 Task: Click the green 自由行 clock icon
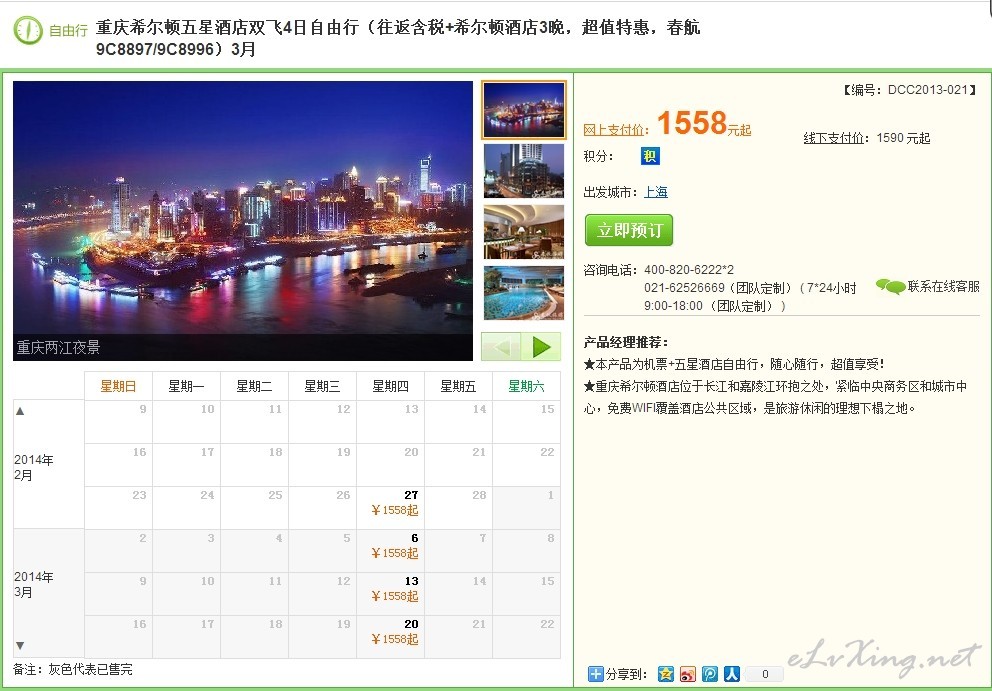click(x=28, y=30)
